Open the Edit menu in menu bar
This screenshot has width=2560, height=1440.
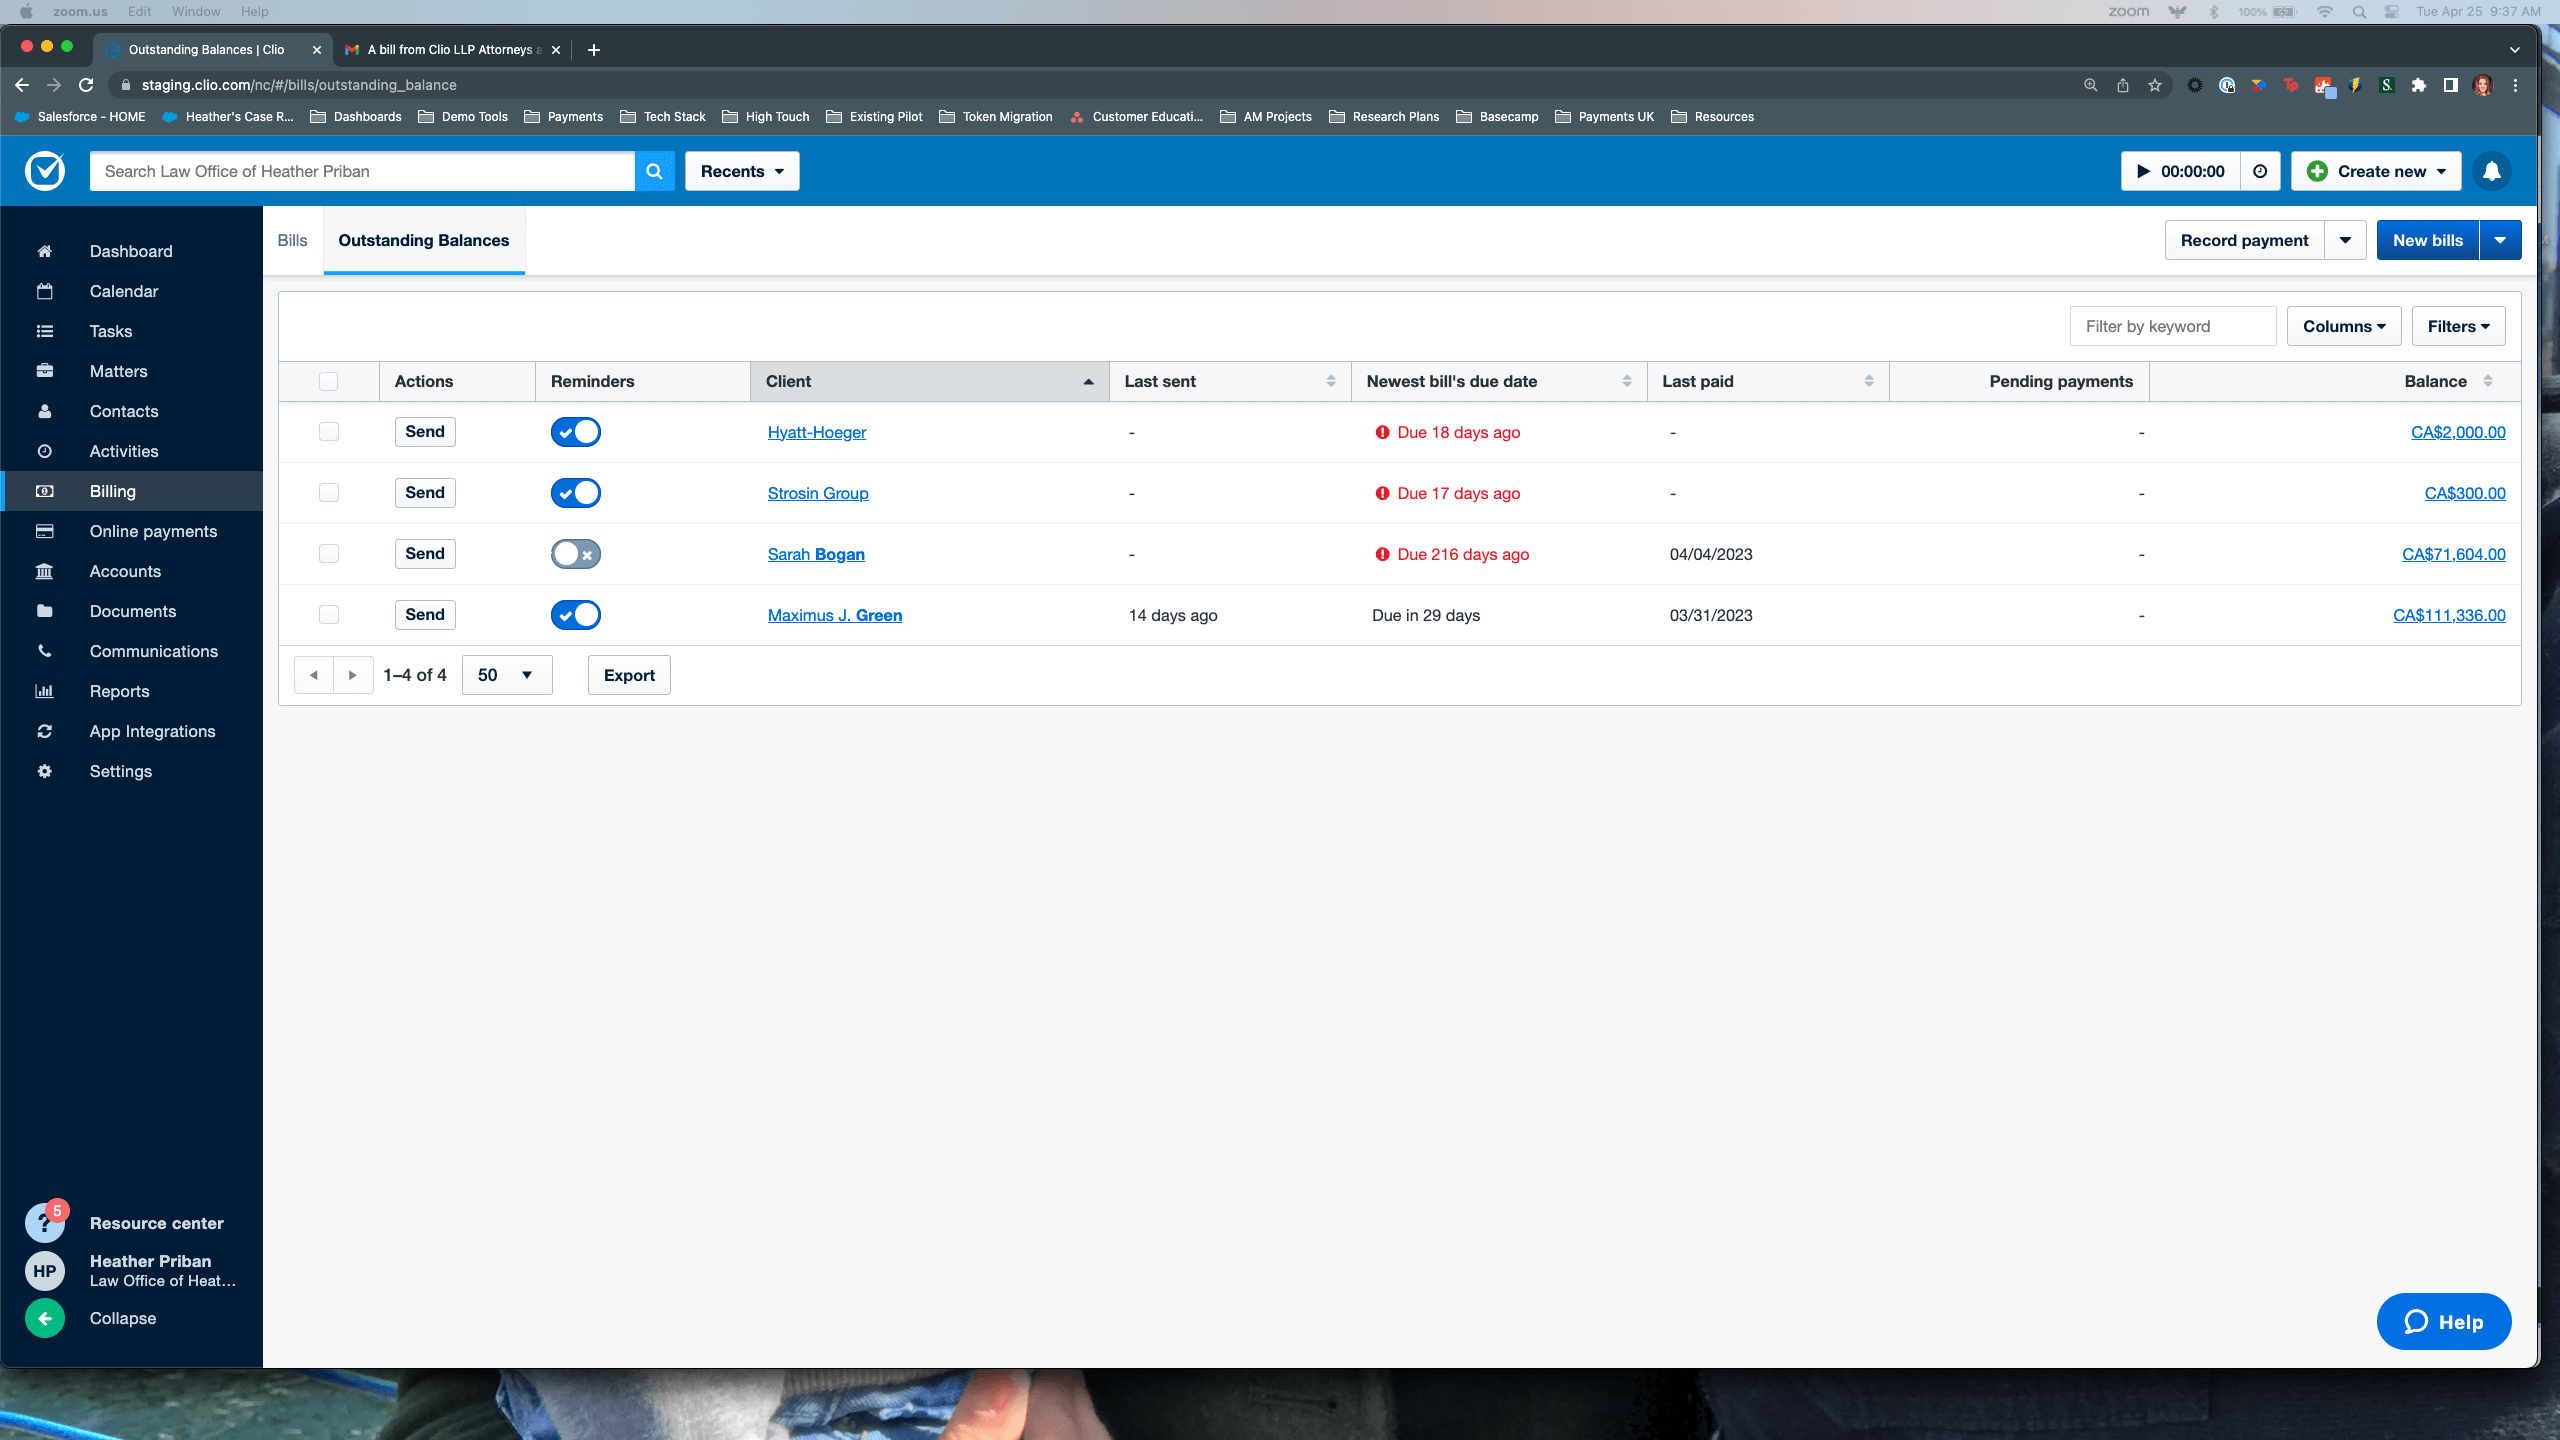click(139, 11)
